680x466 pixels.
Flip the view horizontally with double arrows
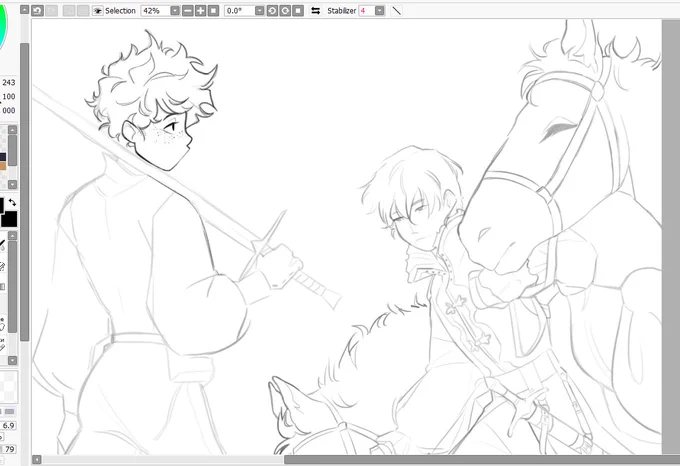316,11
